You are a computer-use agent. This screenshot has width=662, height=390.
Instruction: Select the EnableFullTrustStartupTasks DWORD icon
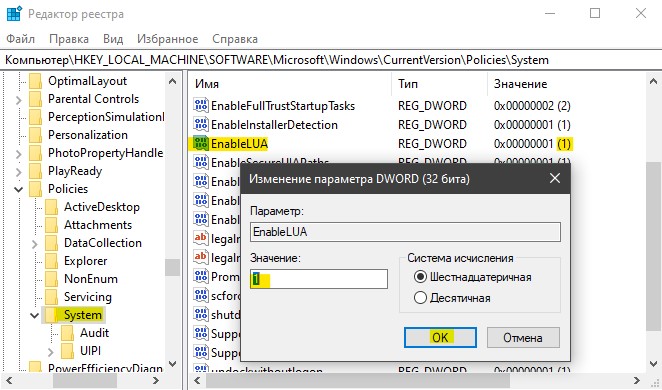[x=201, y=105]
